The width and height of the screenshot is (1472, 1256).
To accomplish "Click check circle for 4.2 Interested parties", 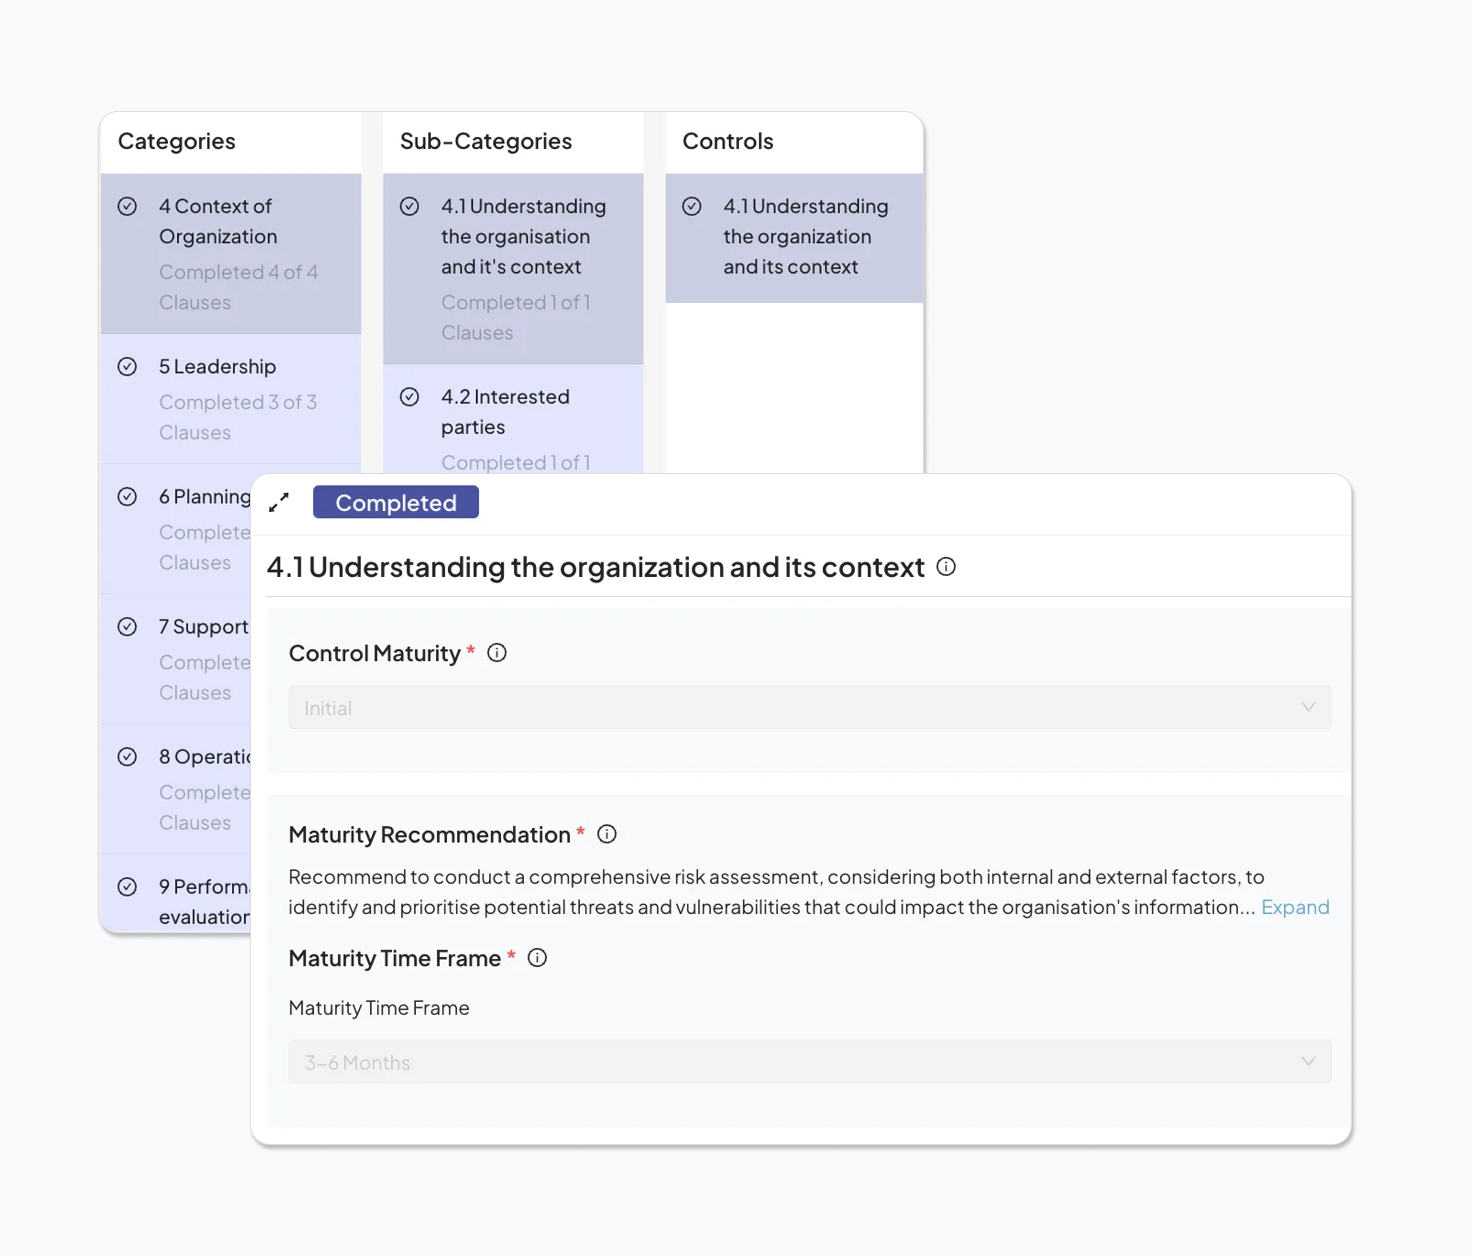I will [x=410, y=396].
